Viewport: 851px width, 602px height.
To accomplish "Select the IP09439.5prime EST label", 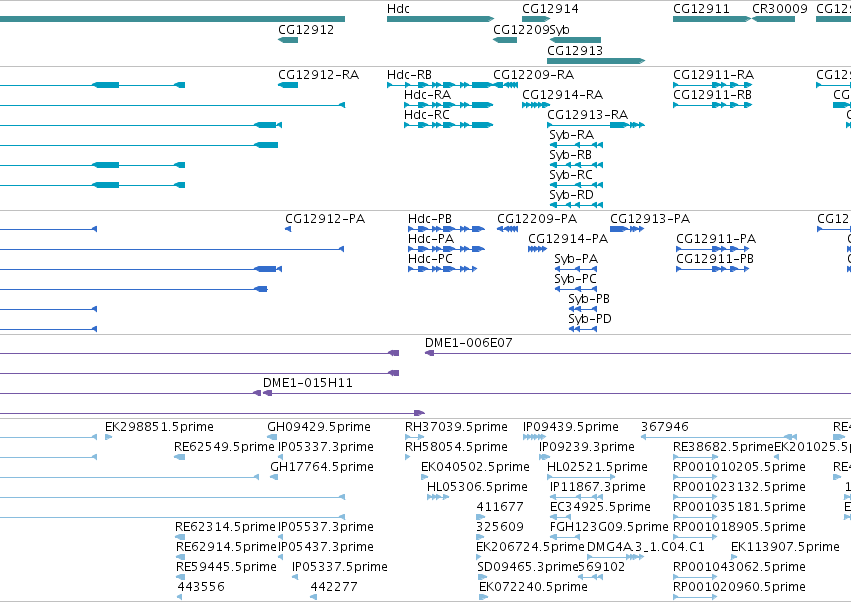I will tap(570, 427).
